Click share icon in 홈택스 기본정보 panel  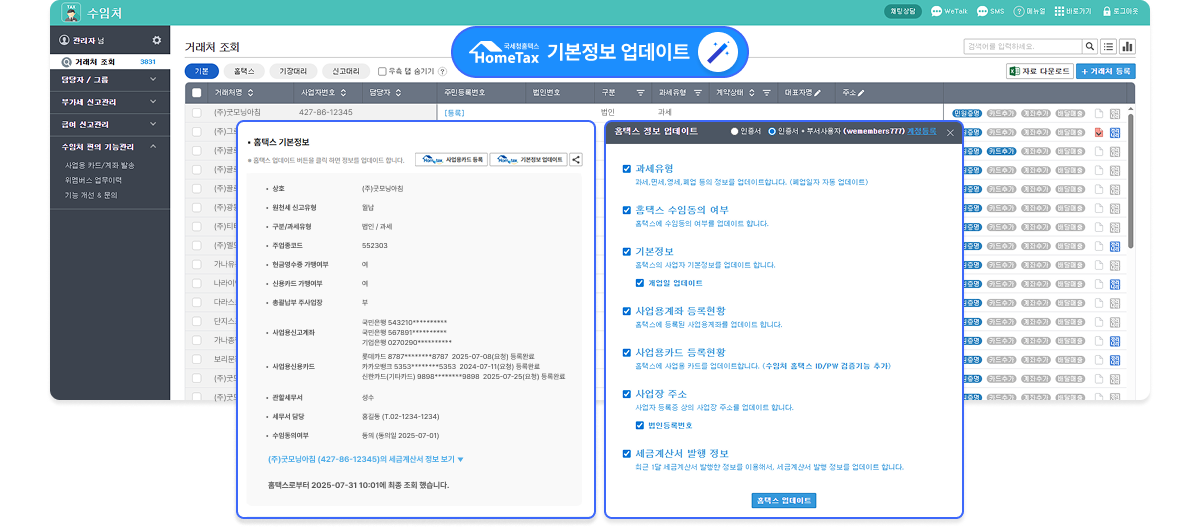click(x=576, y=159)
